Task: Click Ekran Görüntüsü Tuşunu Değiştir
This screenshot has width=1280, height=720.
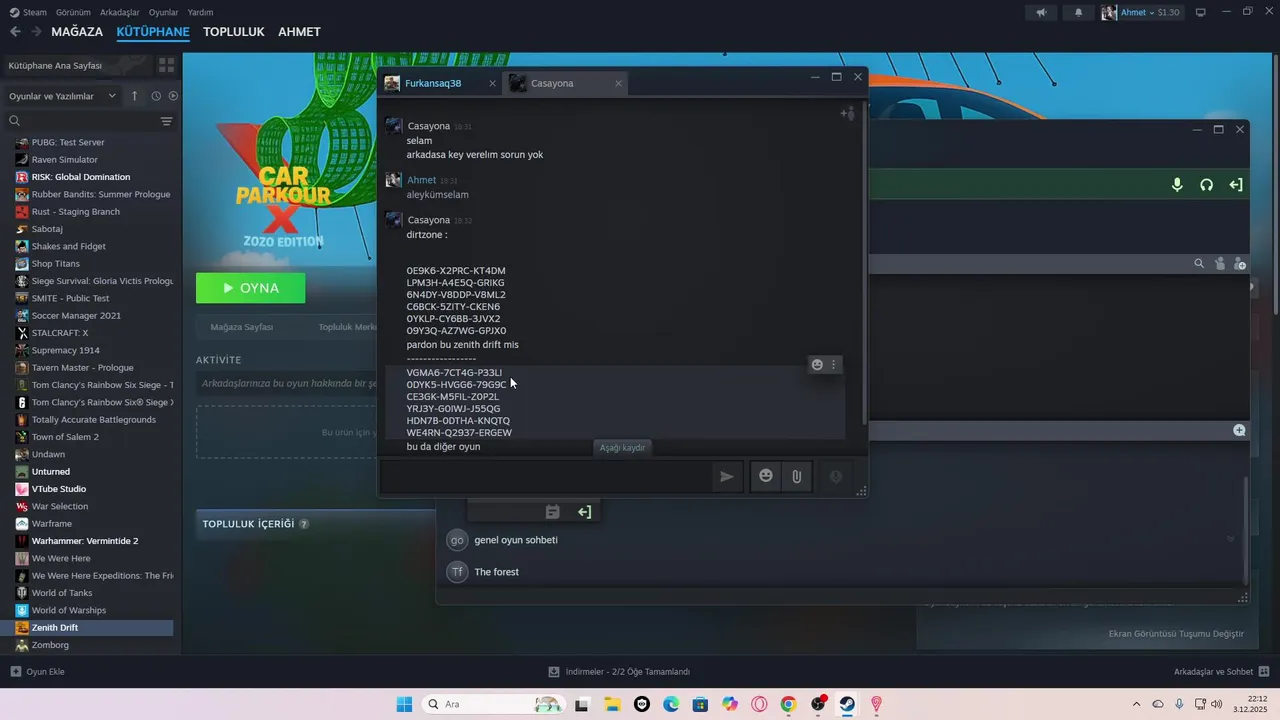Action: (1176, 634)
